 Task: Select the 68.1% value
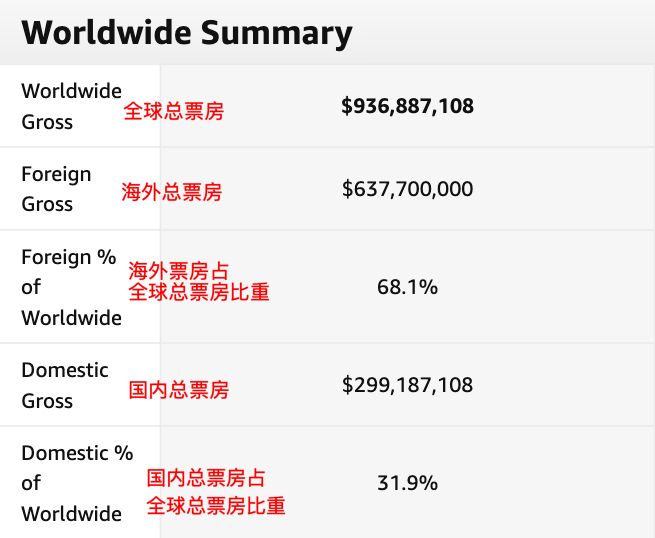[407, 287]
